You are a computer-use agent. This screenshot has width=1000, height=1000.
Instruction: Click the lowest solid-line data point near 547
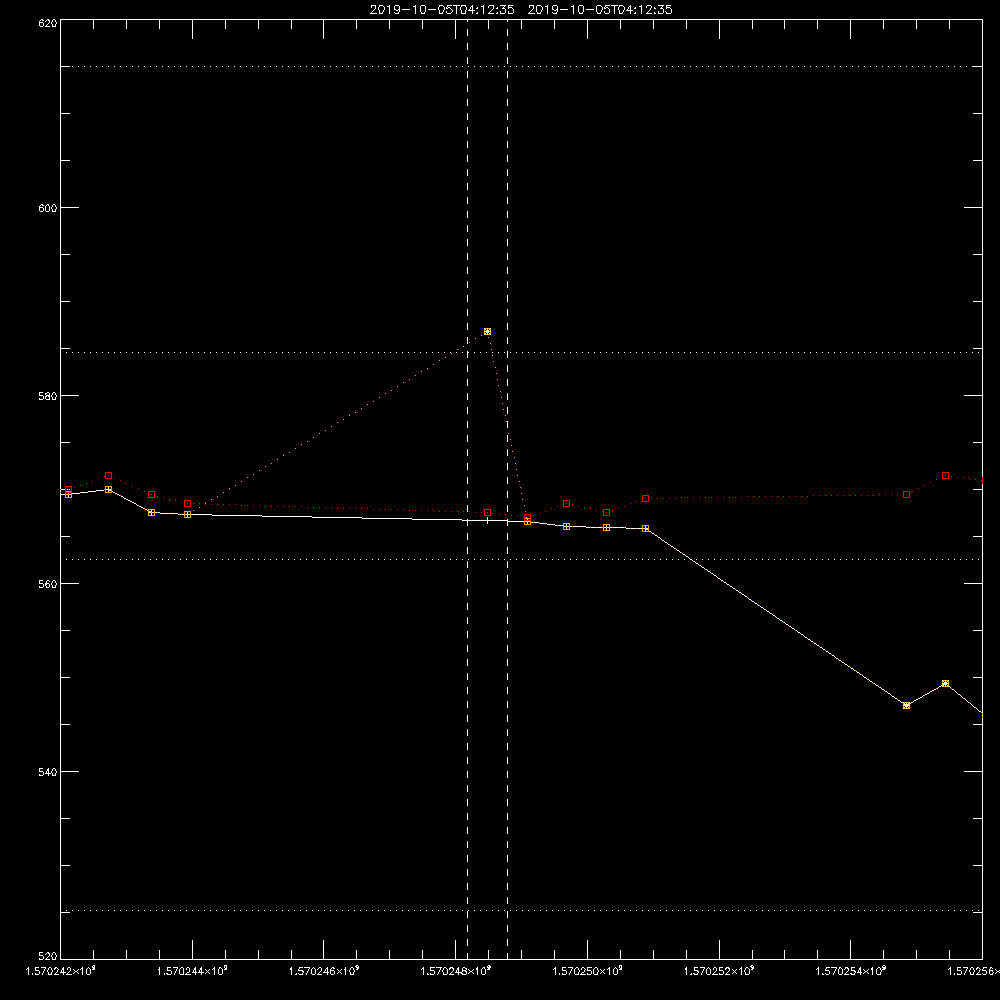tap(906, 705)
